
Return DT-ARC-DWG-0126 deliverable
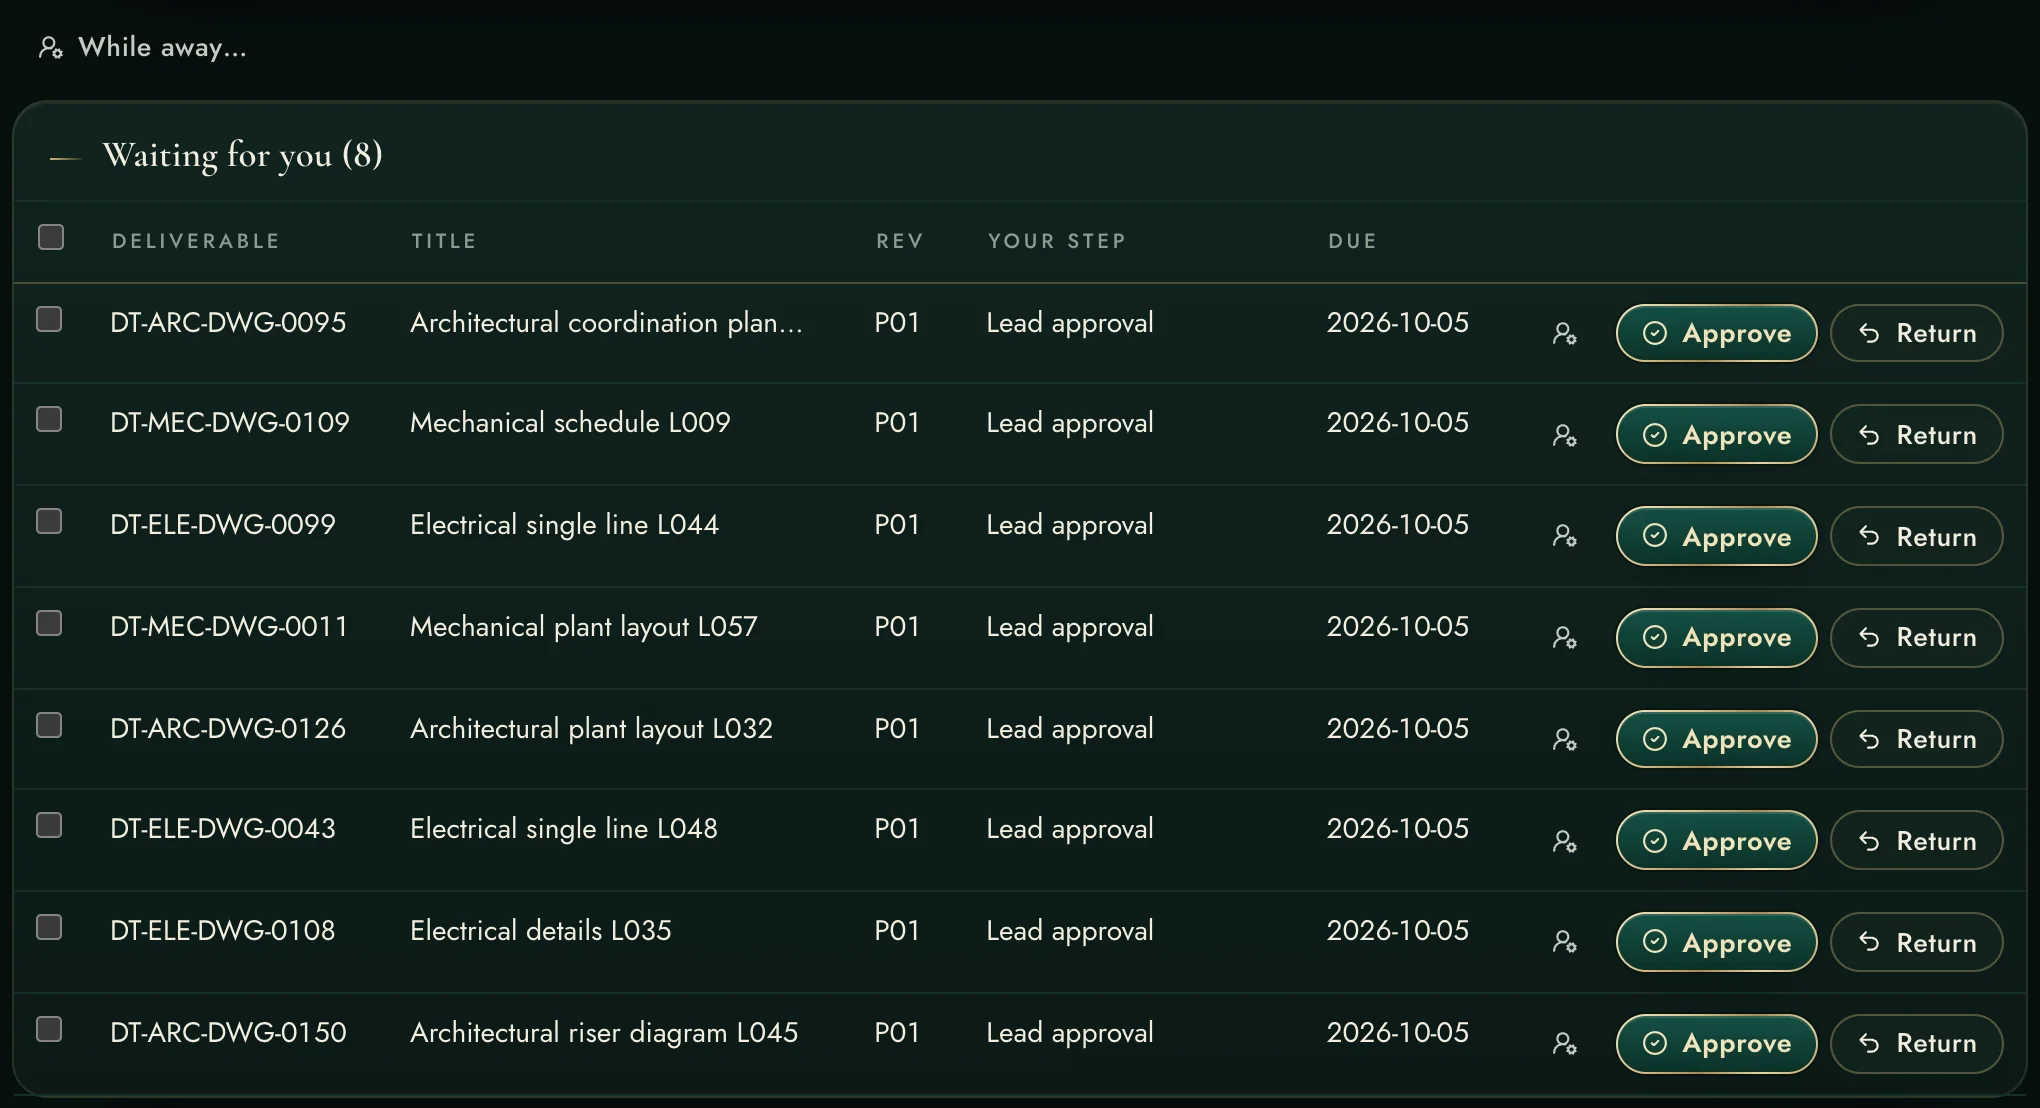(x=1916, y=739)
